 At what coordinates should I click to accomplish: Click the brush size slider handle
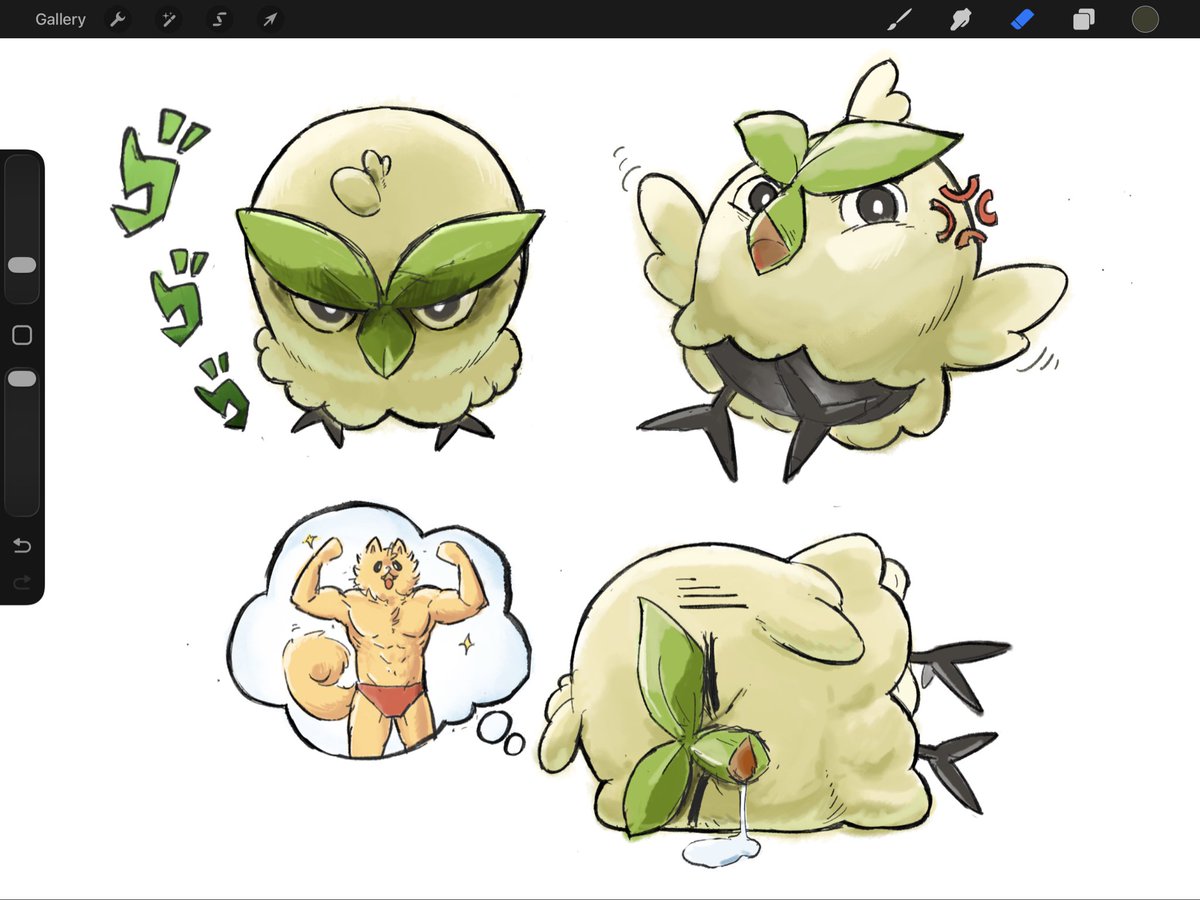tap(22, 265)
